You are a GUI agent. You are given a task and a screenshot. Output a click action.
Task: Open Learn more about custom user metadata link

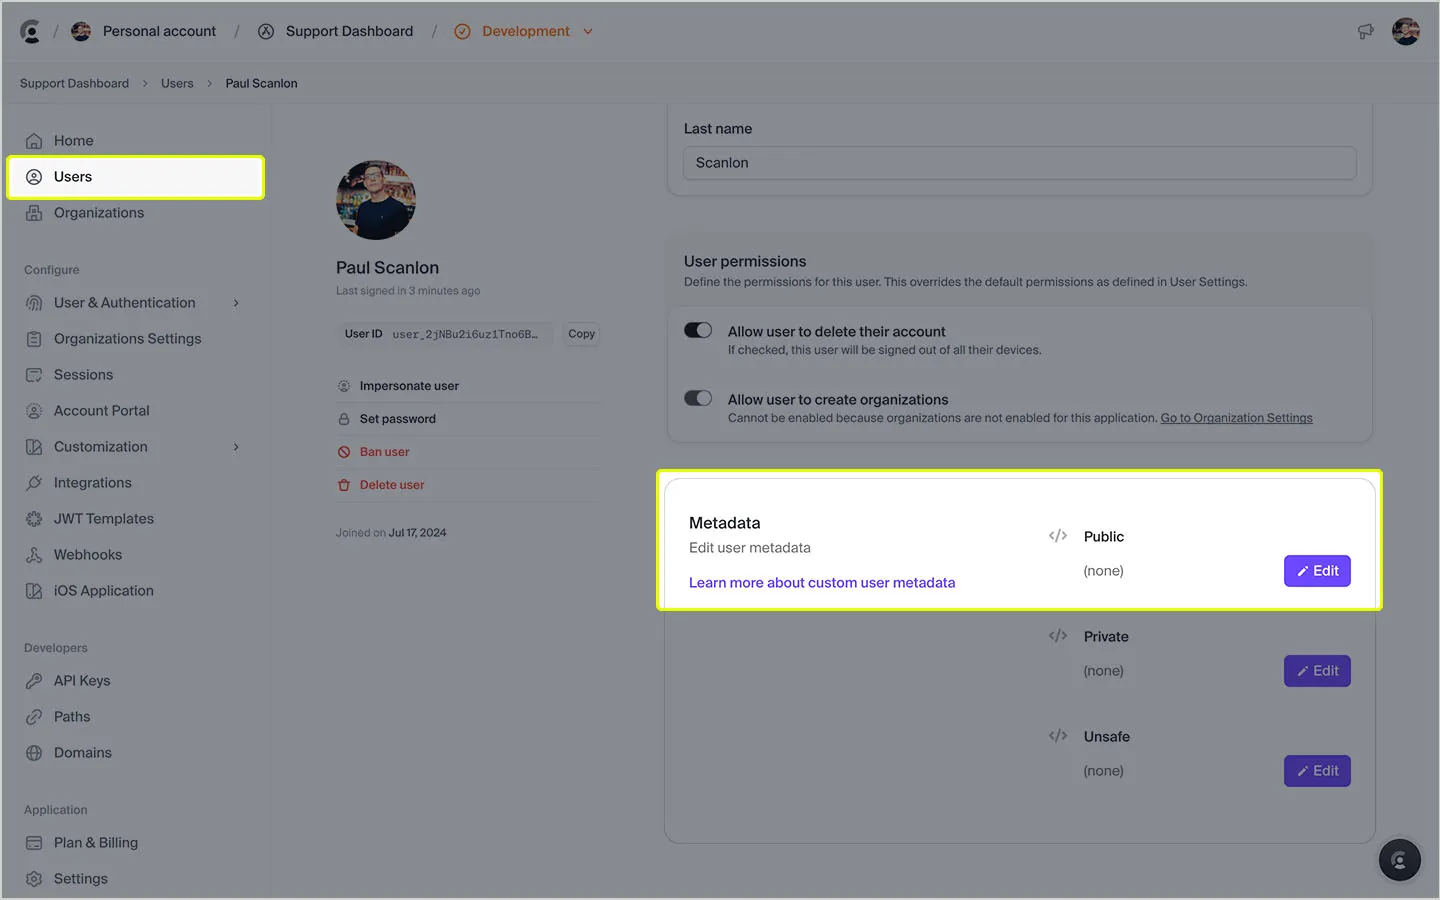822,583
